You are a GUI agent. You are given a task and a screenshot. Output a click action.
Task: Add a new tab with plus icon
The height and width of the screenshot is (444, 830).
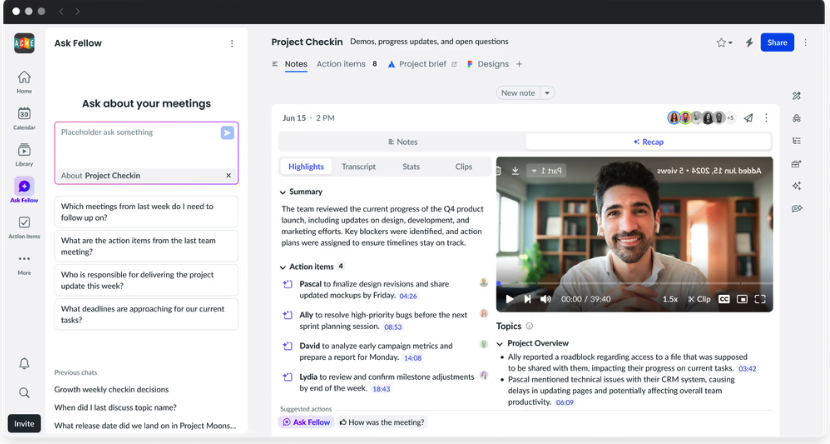(x=519, y=64)
